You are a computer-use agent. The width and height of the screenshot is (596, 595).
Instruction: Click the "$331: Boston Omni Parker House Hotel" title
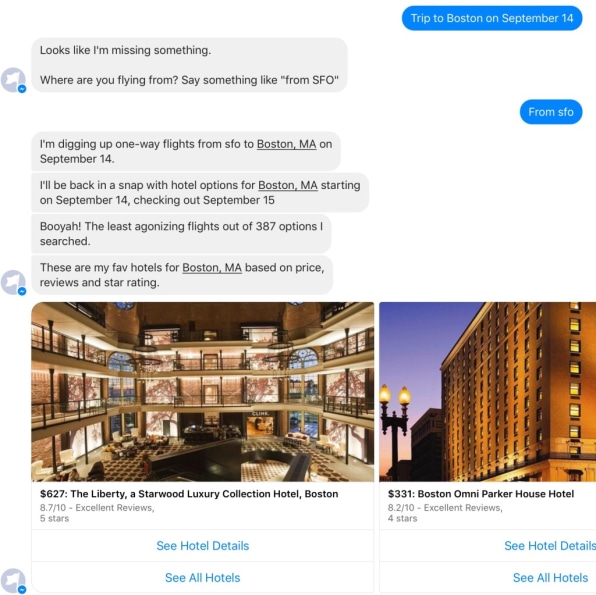(481, 494)
